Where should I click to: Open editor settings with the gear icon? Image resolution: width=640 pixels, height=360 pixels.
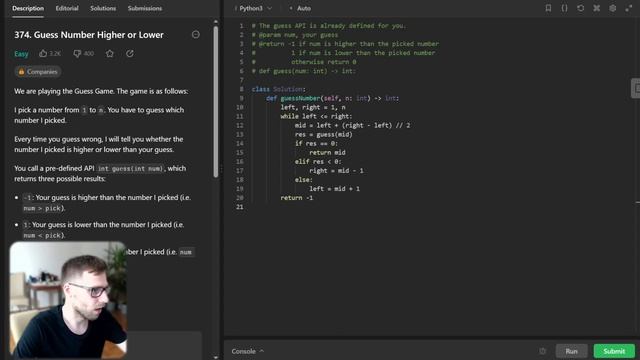click(613, 8)
